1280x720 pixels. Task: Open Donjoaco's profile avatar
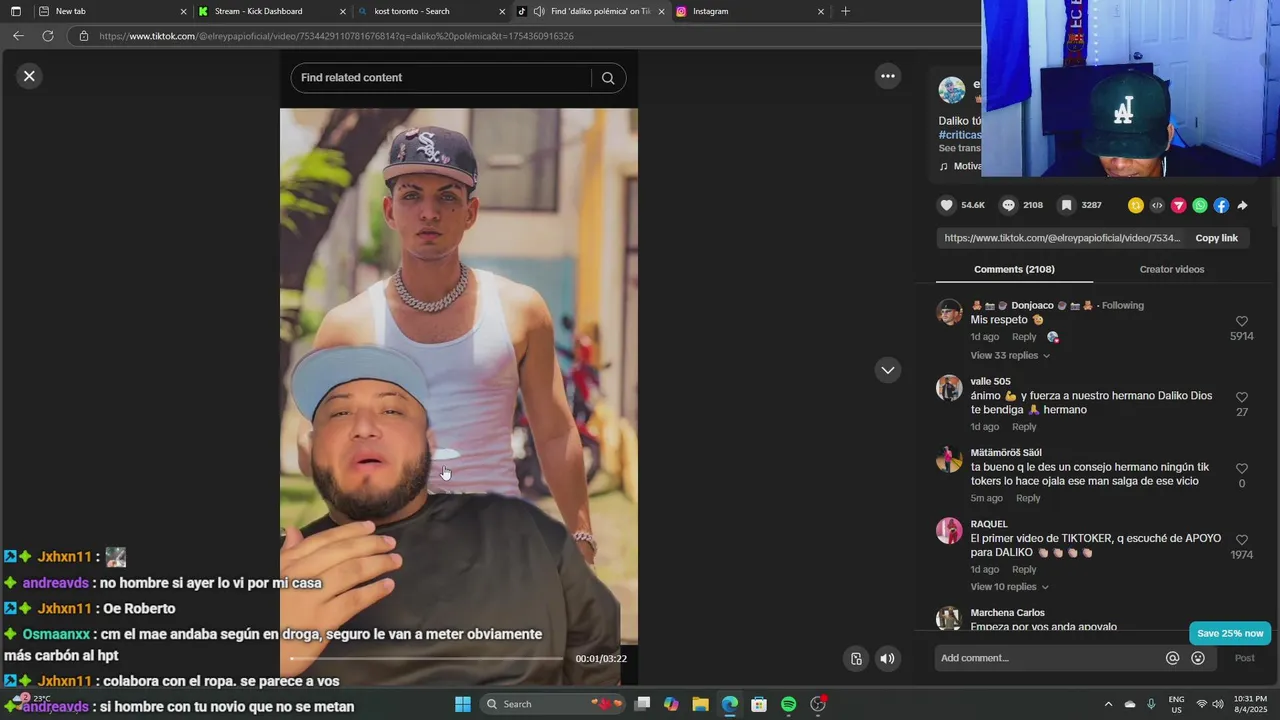(949, 312)
